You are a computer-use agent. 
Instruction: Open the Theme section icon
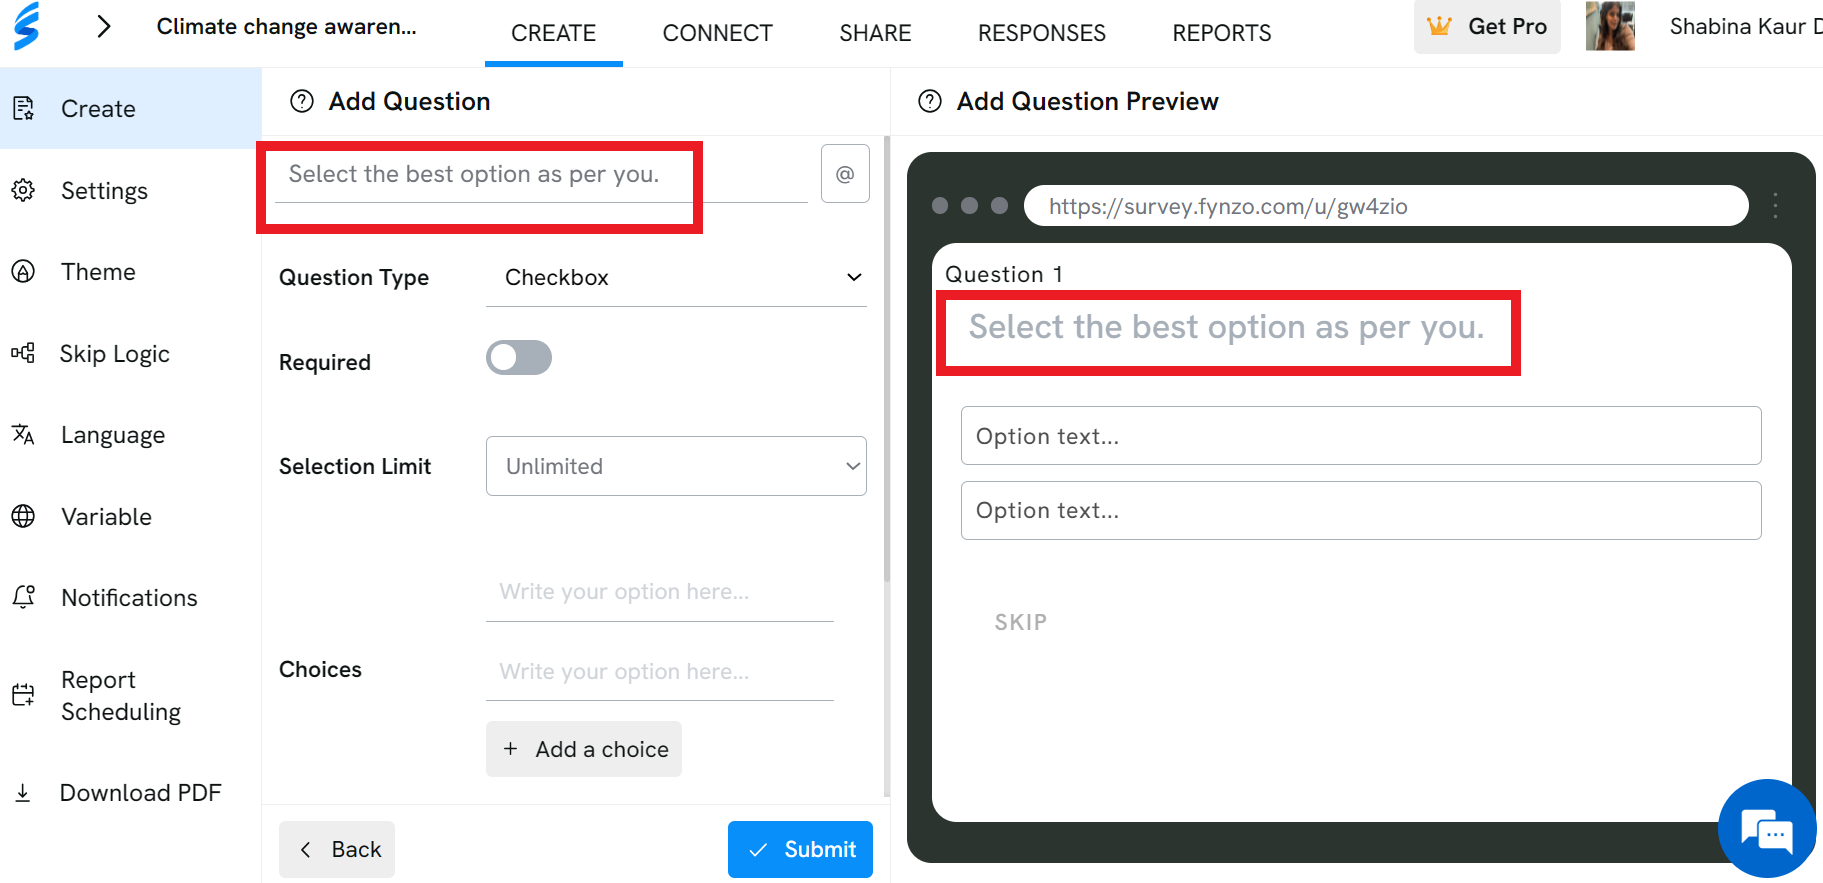(x=23, y=271)
